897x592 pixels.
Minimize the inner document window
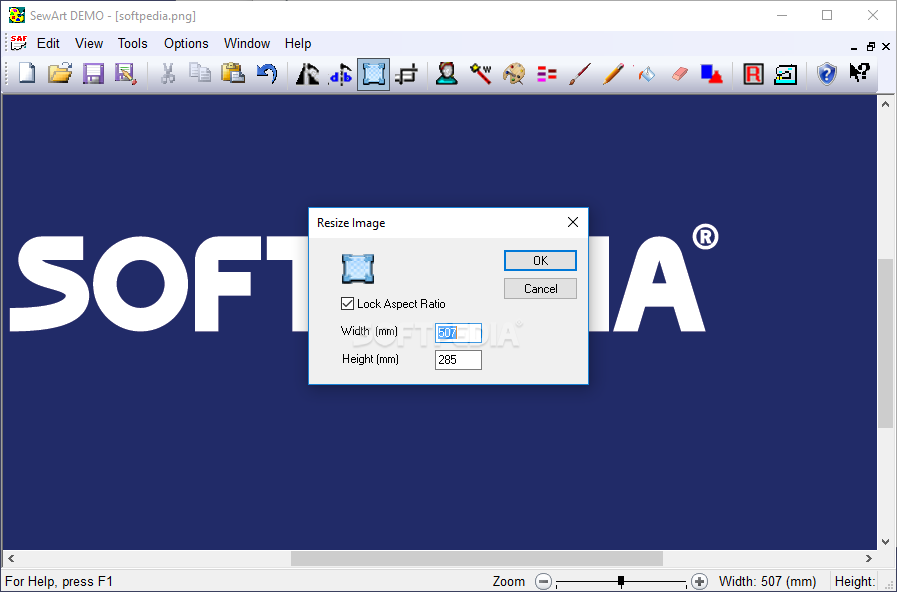point(854,47)
